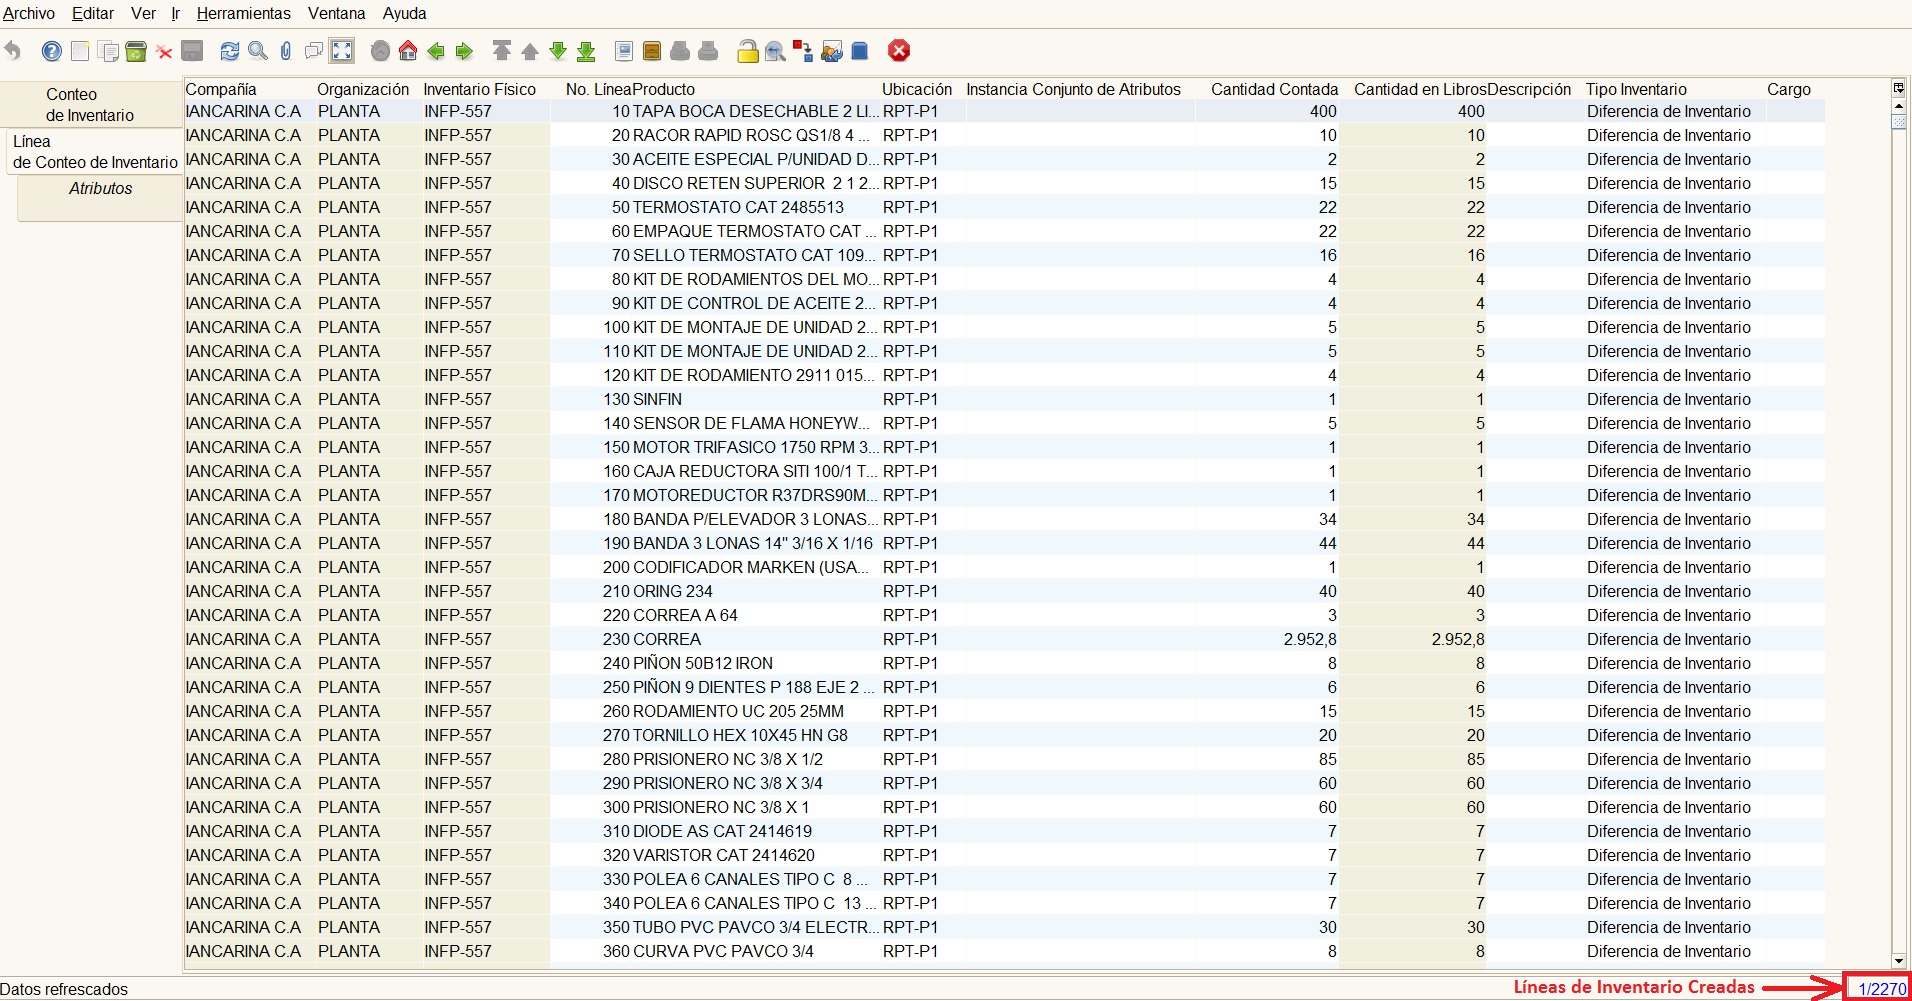Image resolution: width=1912 pixels, height=1001 pixels.
Task: Open the Ver menu
Action: (143, 13)
